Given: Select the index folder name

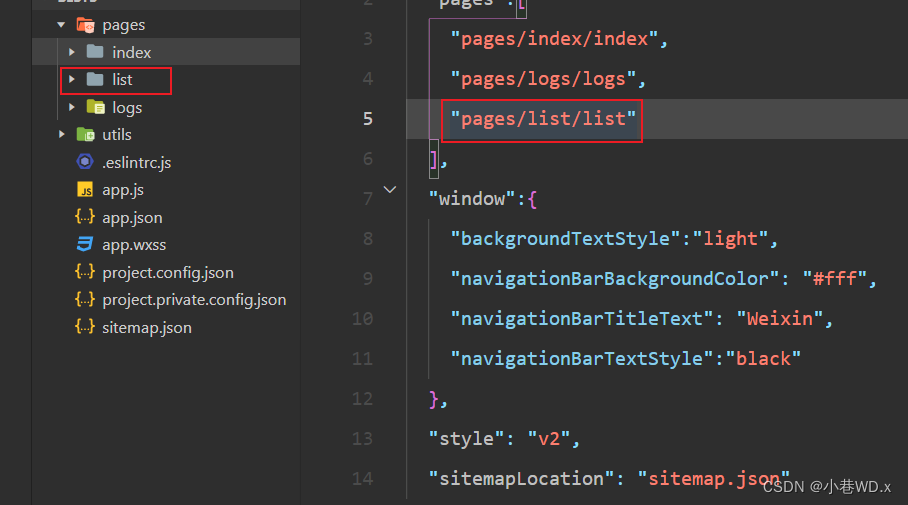Looking at the screenshot, I should pos(131,53).
